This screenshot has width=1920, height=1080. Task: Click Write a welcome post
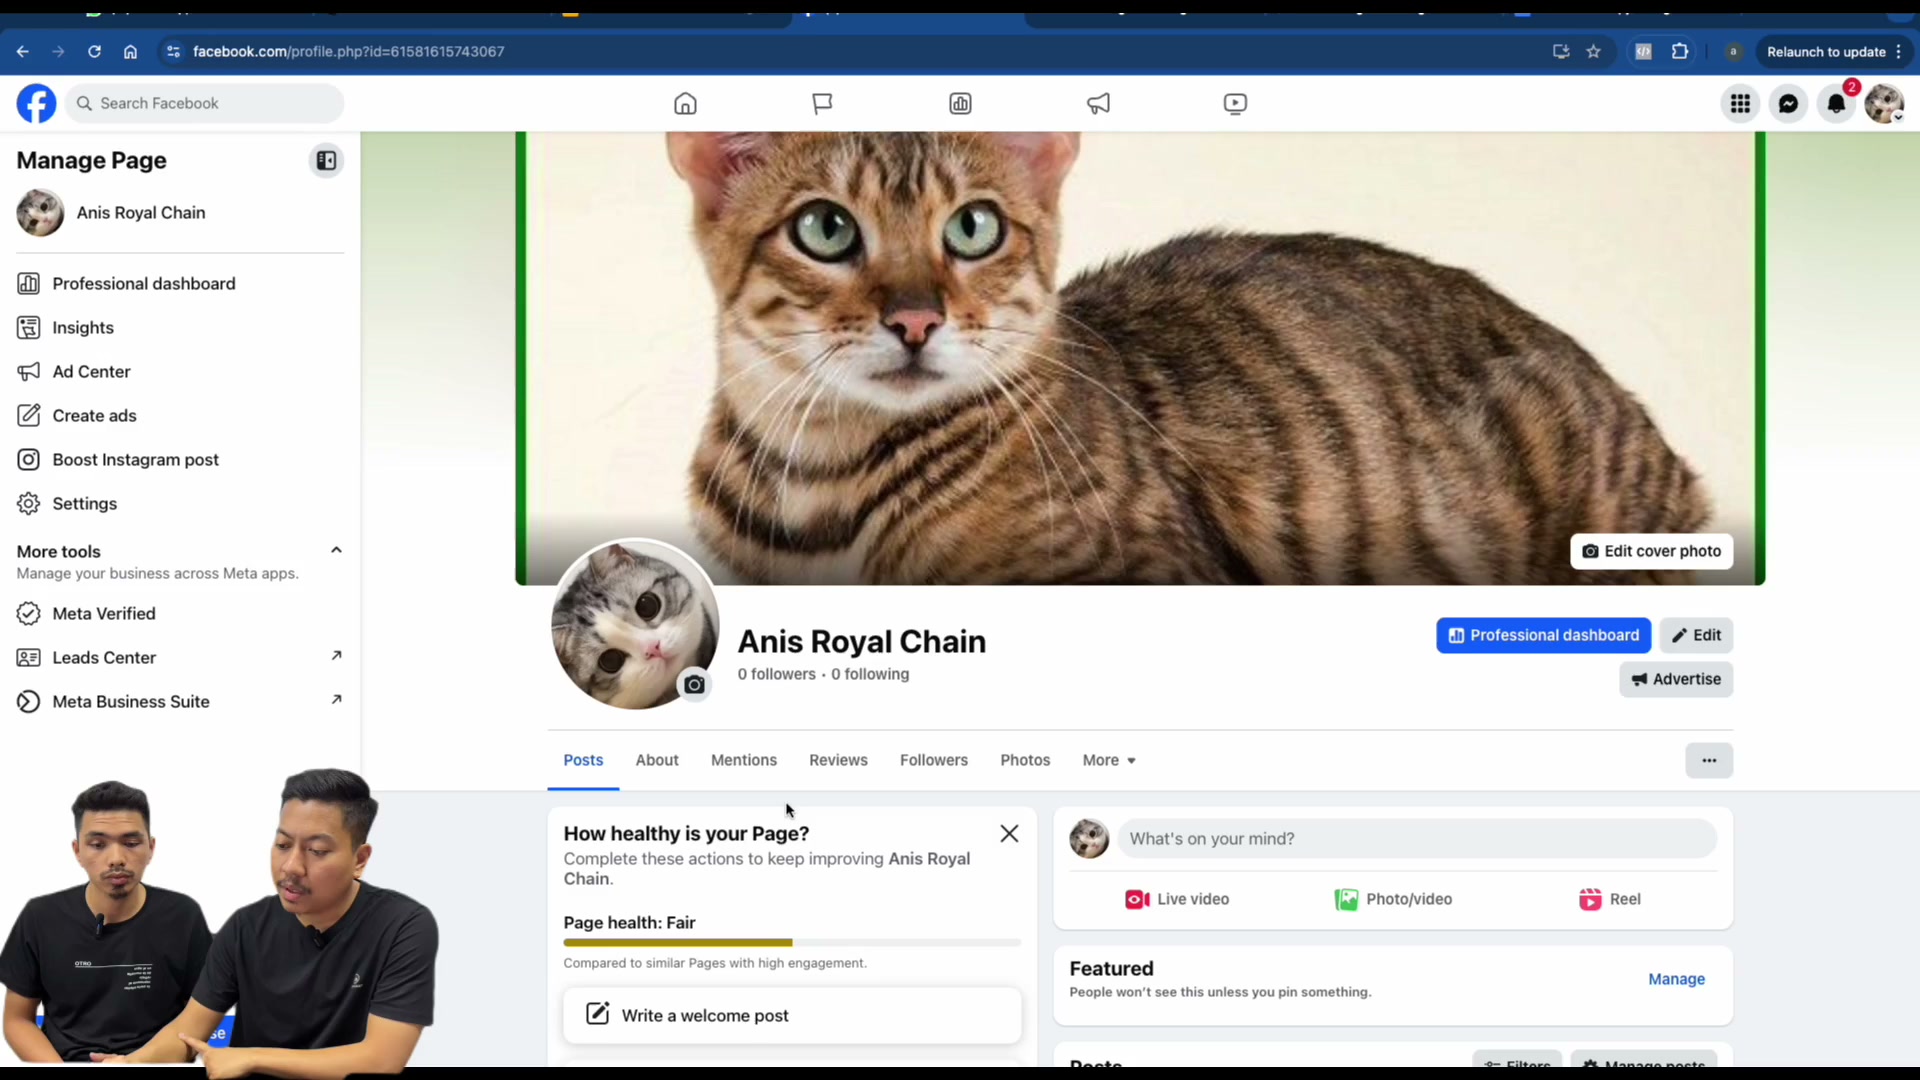pyautogui.click(x=792, y=1015)
